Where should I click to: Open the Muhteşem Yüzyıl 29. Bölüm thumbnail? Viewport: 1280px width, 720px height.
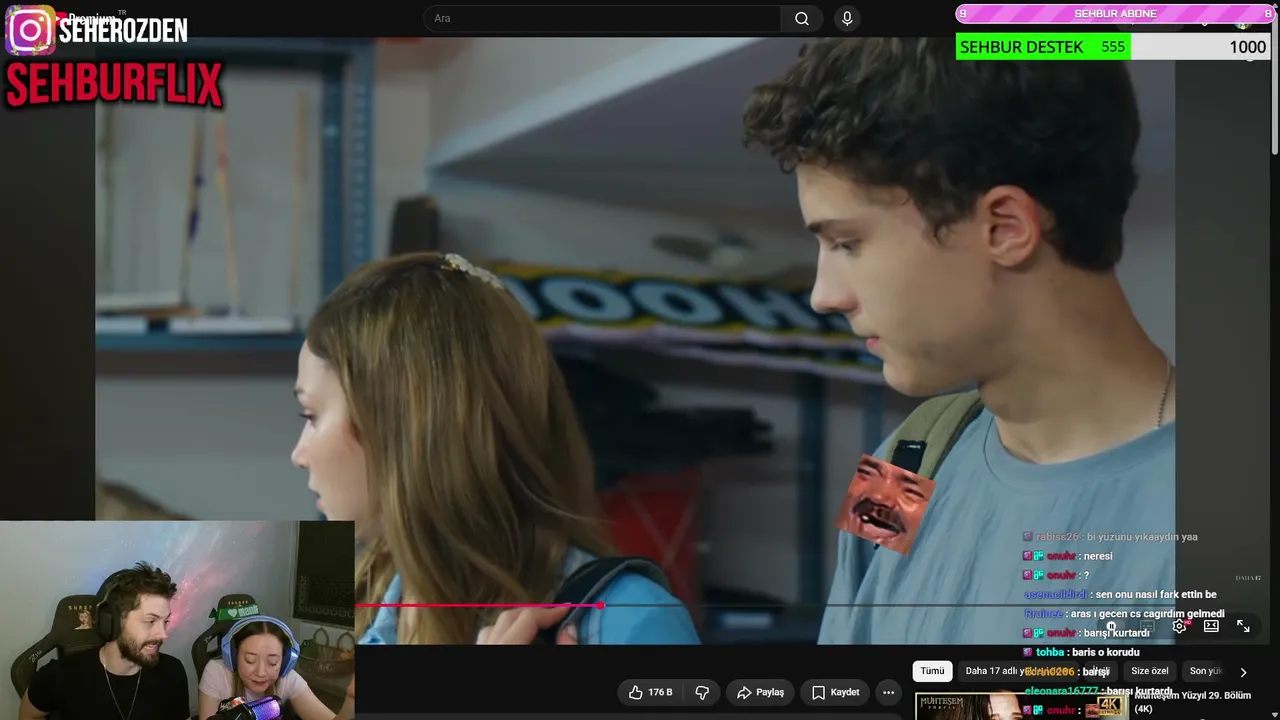[1020, 706]
